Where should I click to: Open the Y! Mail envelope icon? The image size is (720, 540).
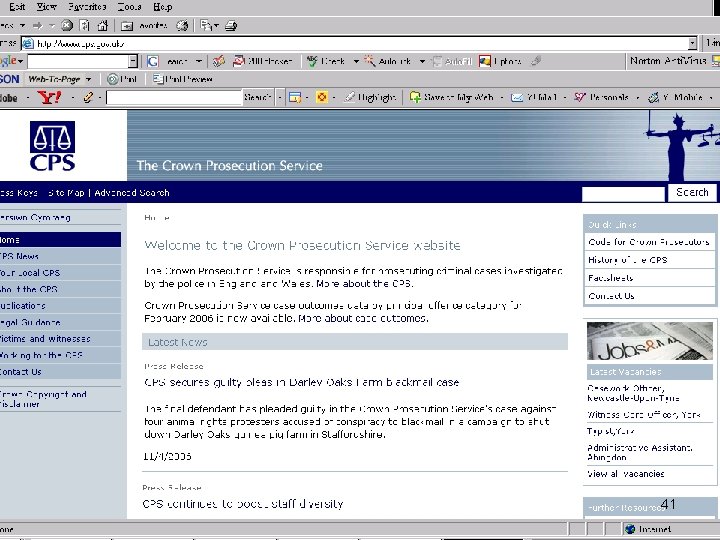517,97
